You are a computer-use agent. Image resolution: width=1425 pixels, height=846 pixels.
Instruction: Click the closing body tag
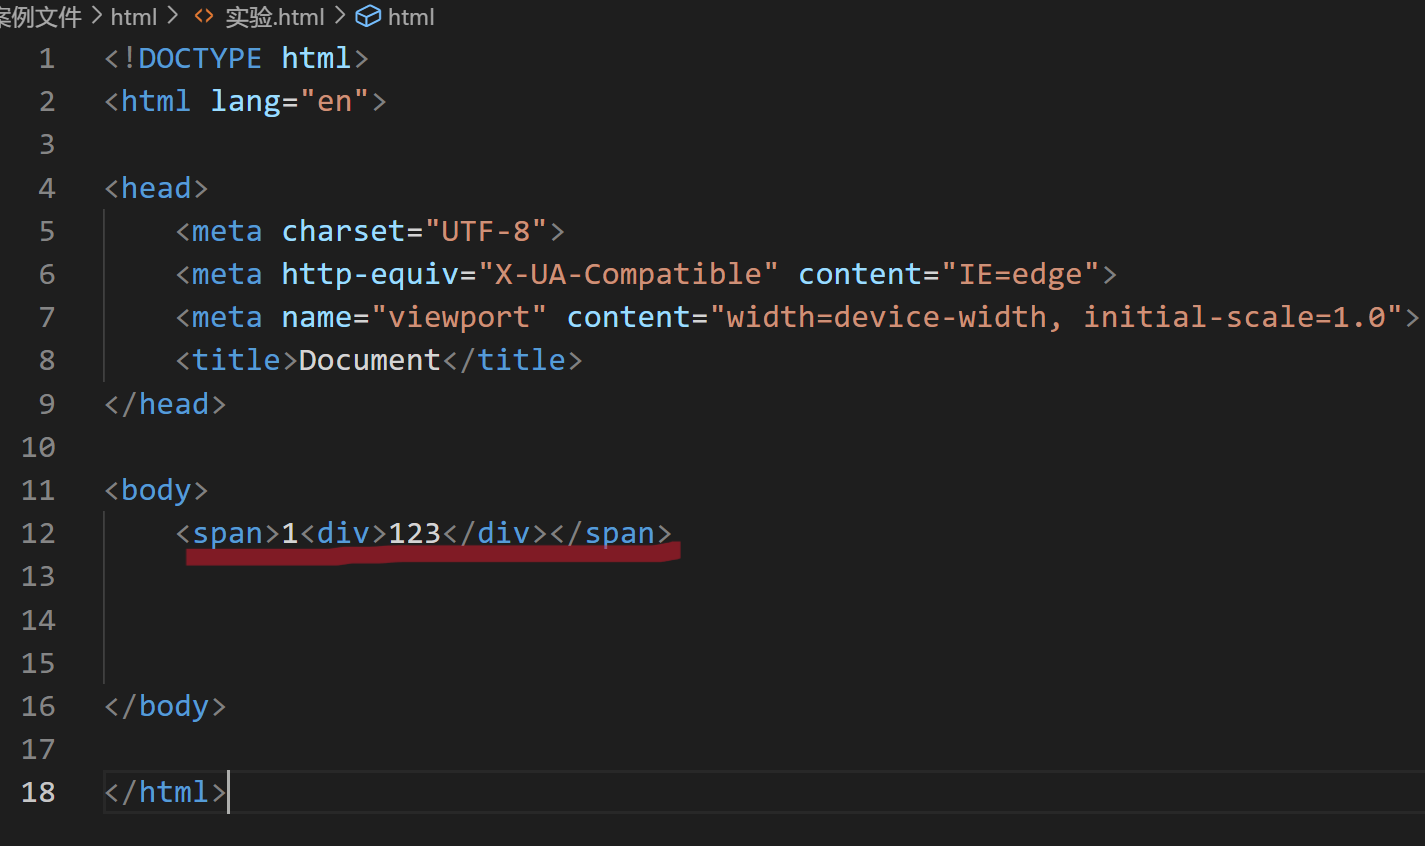pos(165,706)
